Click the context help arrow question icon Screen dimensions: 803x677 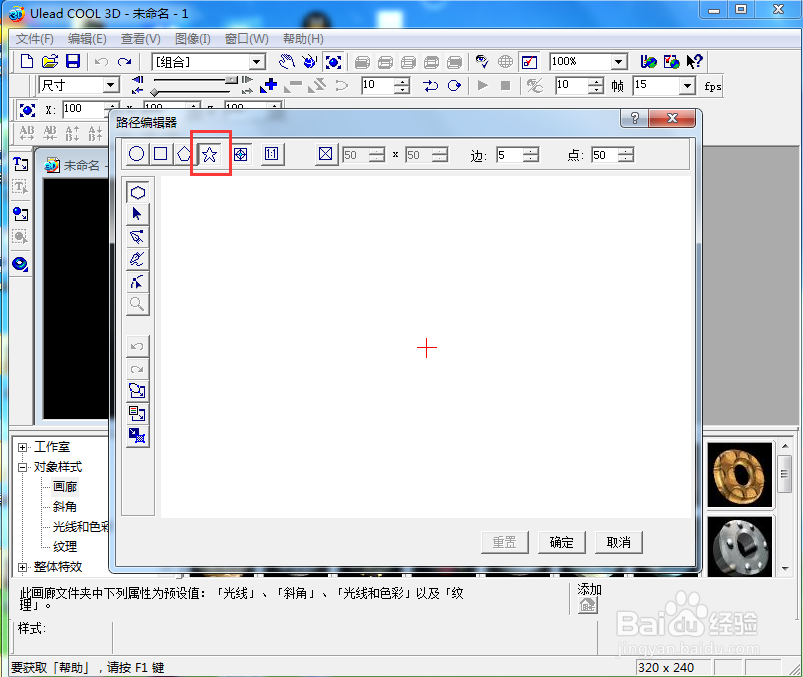click(x=695, y=62)
